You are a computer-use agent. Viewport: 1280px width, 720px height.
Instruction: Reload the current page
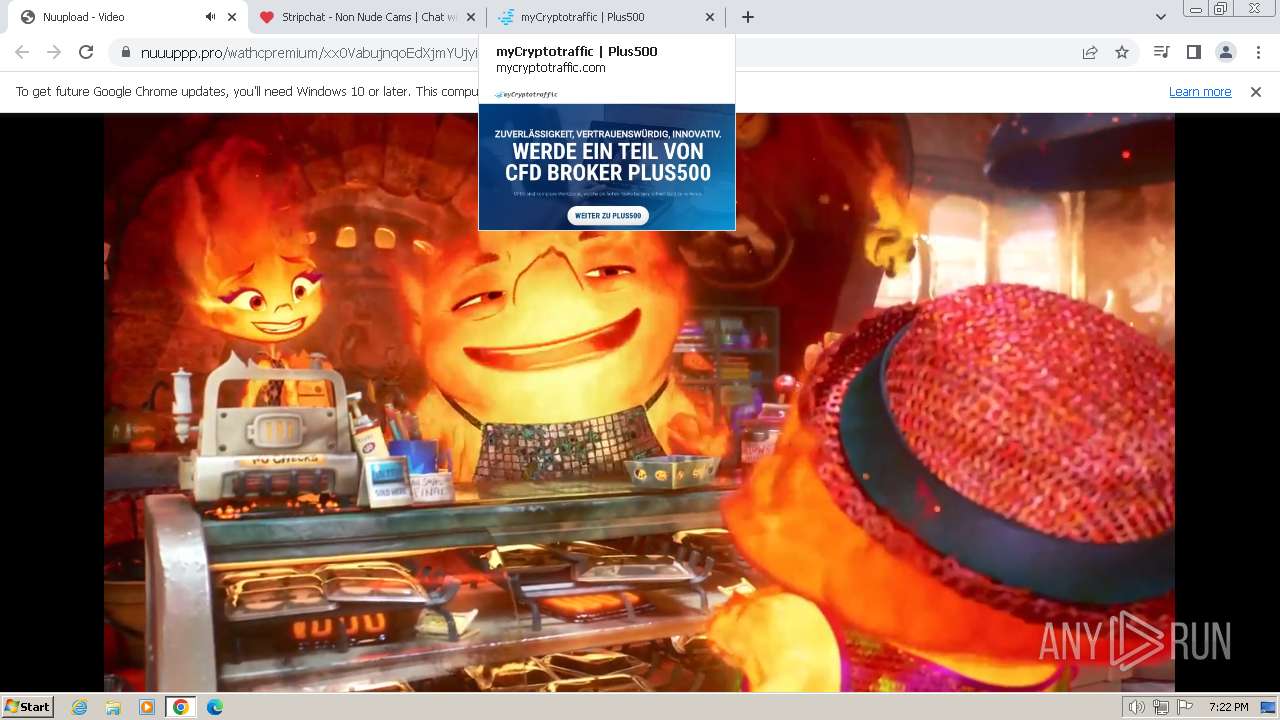[86, 52]
